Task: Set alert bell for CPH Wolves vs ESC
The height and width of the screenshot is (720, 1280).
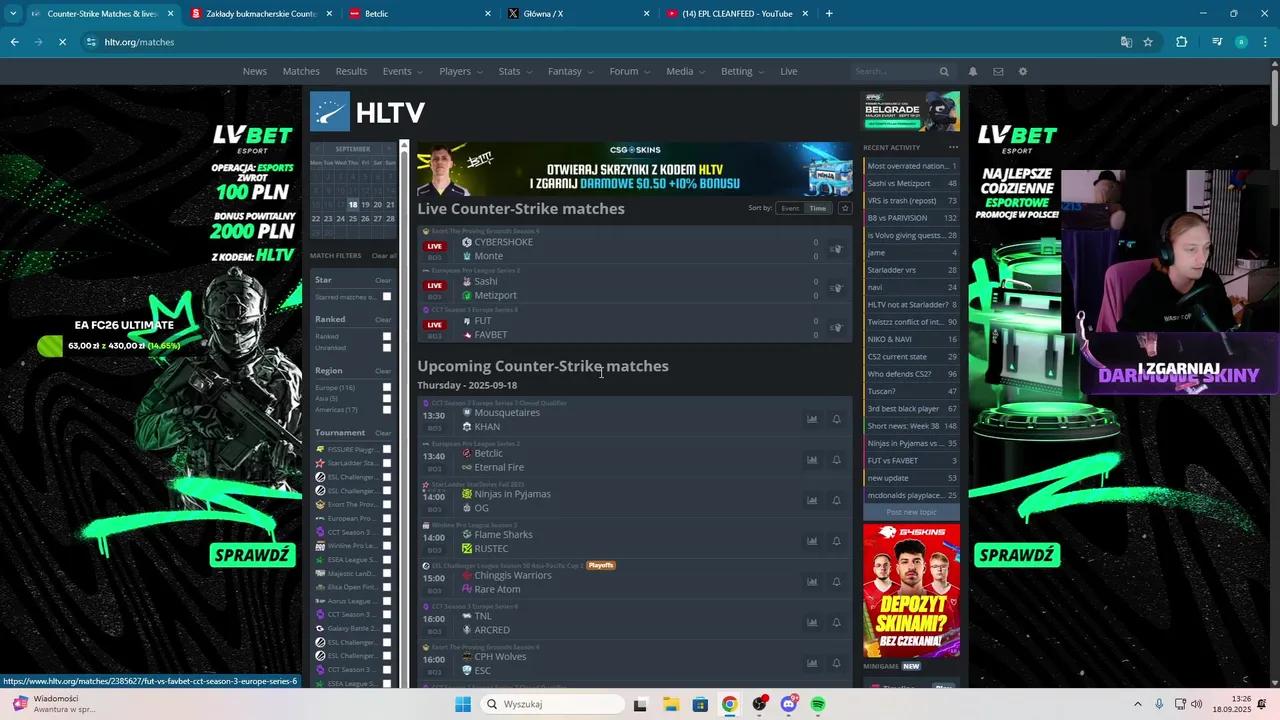Action: (x=837, y=663)
